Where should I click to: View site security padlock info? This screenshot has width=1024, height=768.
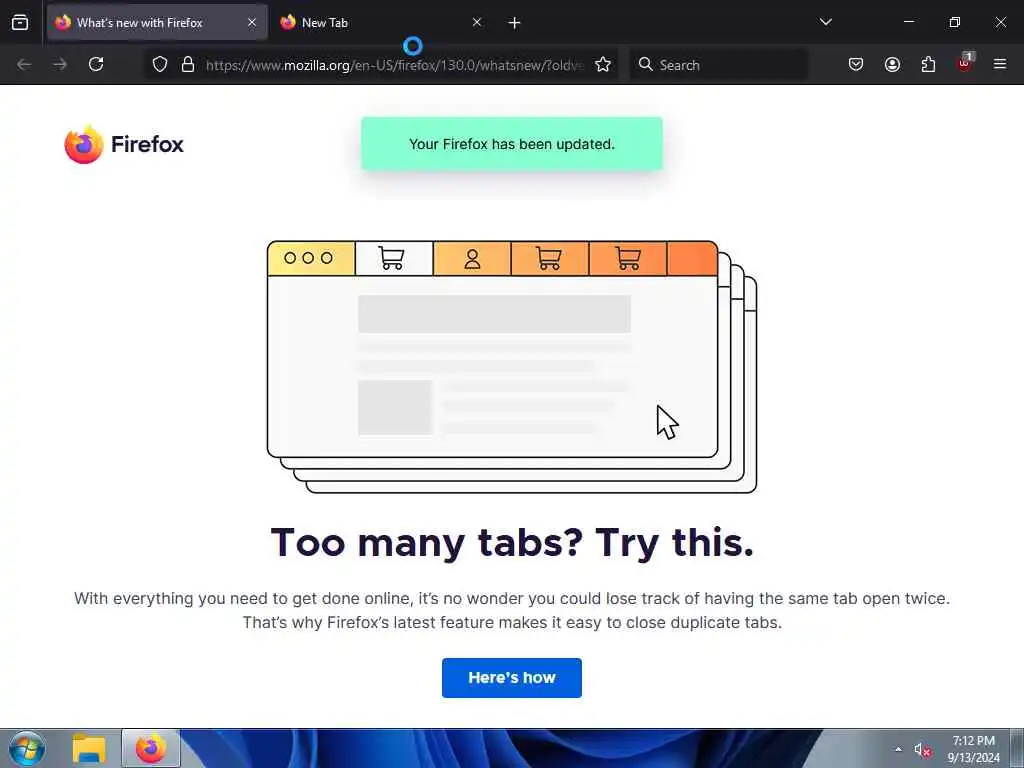pos(188,65)
